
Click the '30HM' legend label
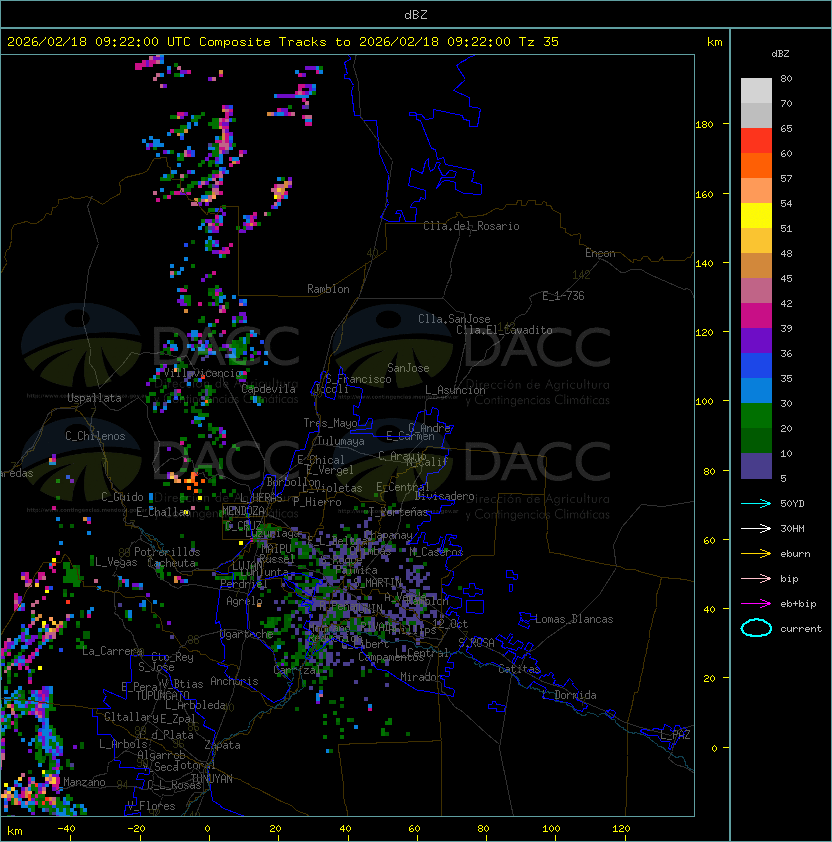(792, 528)
